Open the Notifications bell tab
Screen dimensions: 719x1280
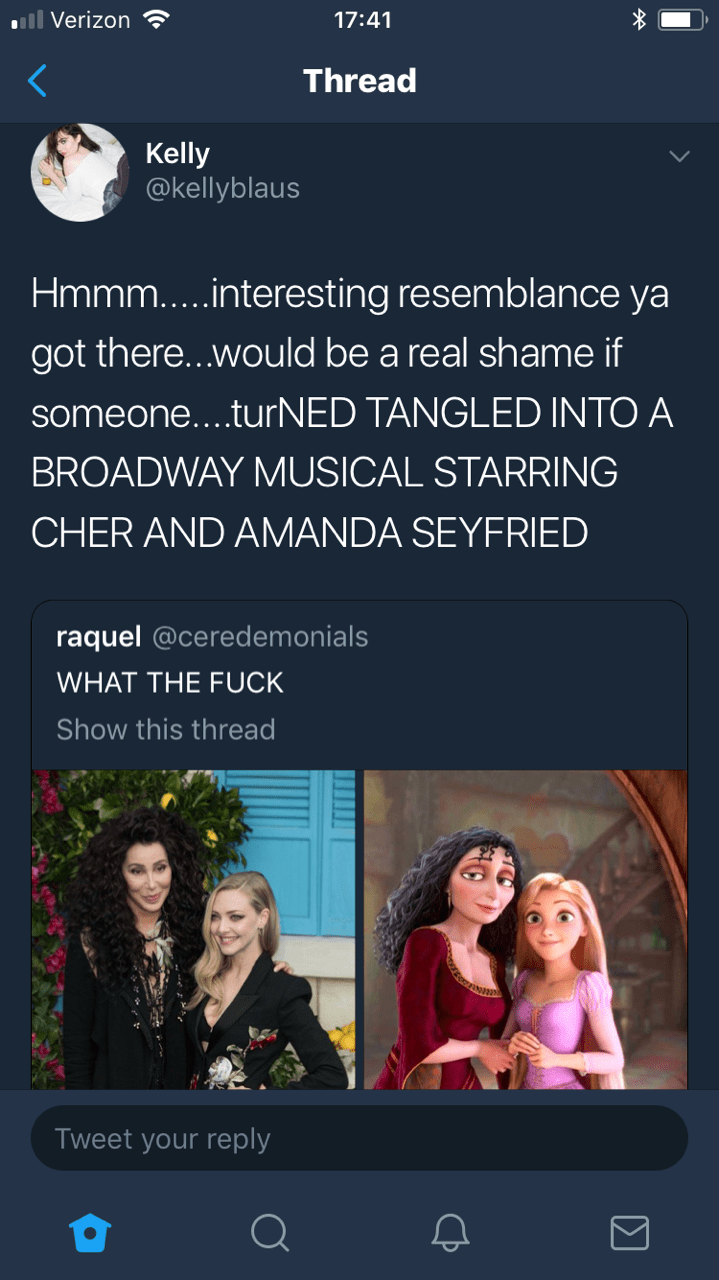[x=450, y=1233]
